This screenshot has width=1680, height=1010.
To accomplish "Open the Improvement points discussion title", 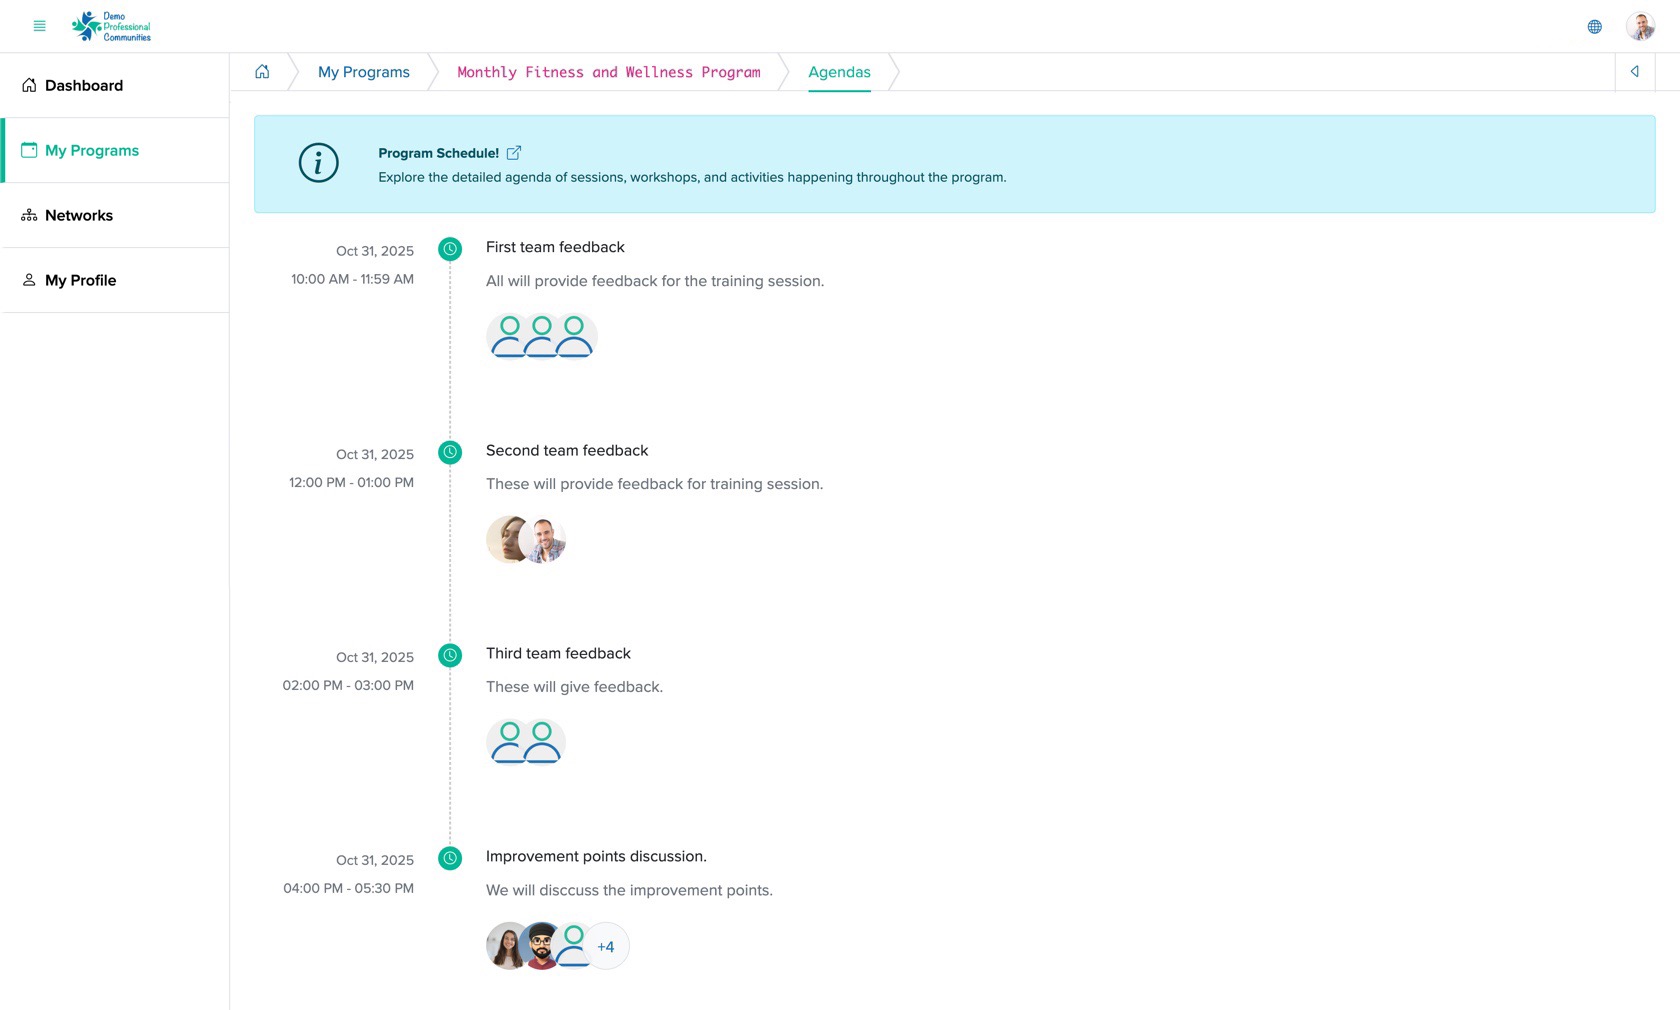I will click(x=596, y=856).
